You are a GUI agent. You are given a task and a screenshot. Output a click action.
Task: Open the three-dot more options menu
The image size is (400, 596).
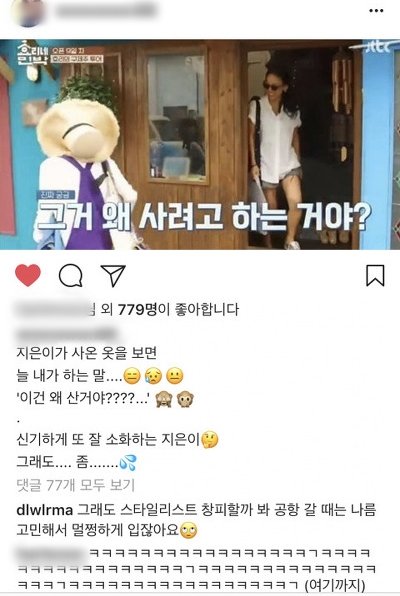pyautogui.click(x=376, y=11)
